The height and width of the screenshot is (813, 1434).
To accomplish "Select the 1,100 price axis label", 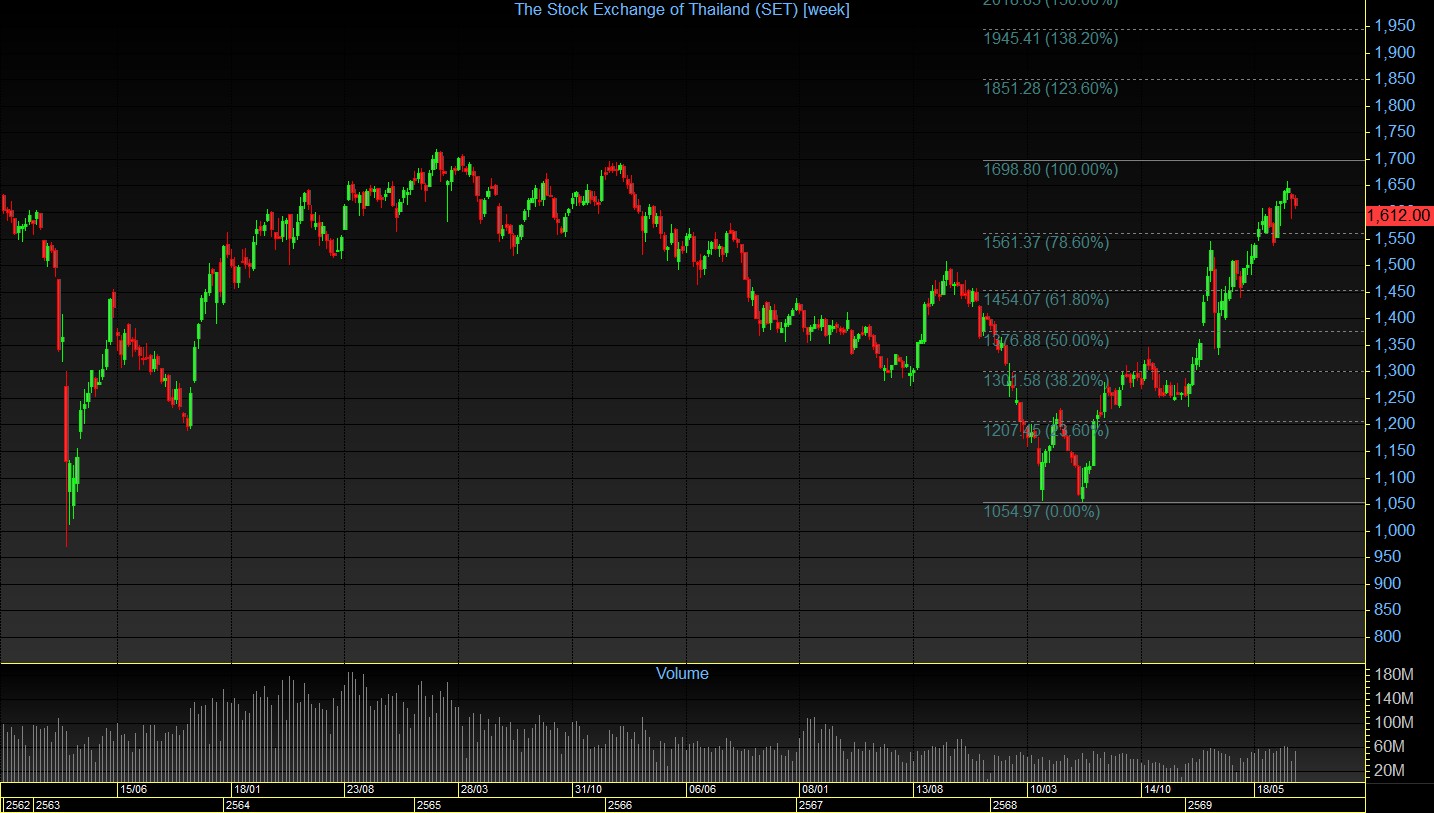I will pos(1394,477).
